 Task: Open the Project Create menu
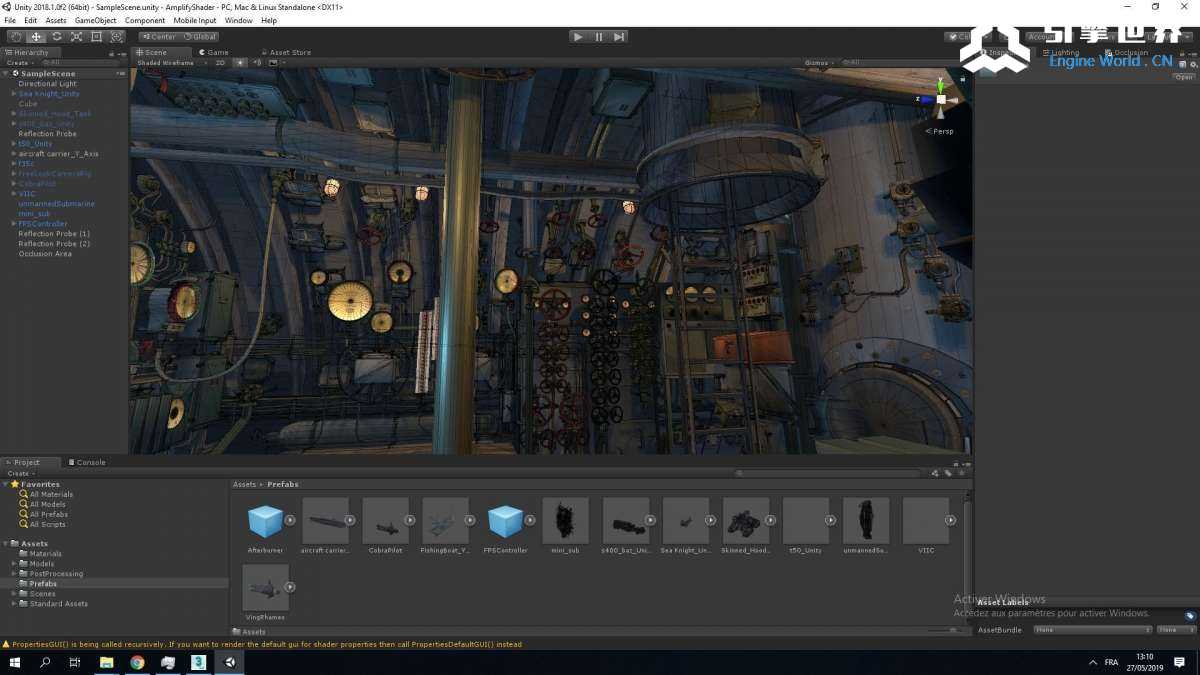point(19,473)
